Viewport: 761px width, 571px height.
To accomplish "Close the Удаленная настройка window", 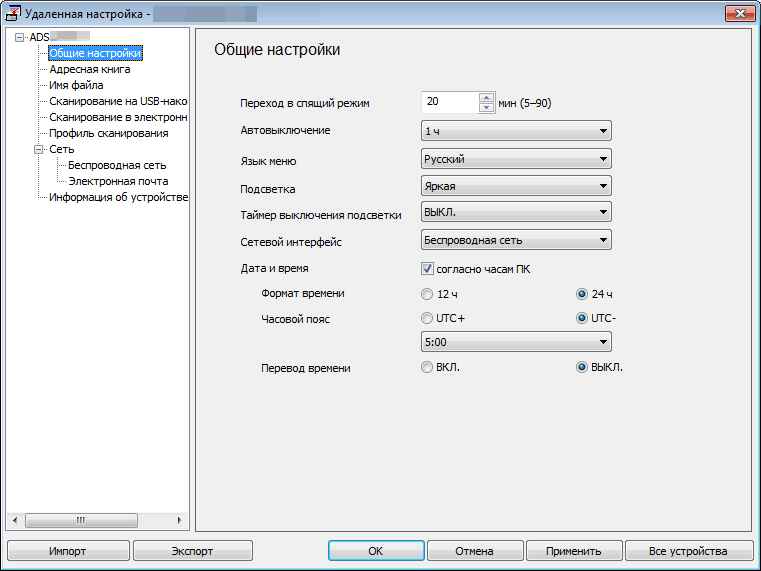I will 740,14.
